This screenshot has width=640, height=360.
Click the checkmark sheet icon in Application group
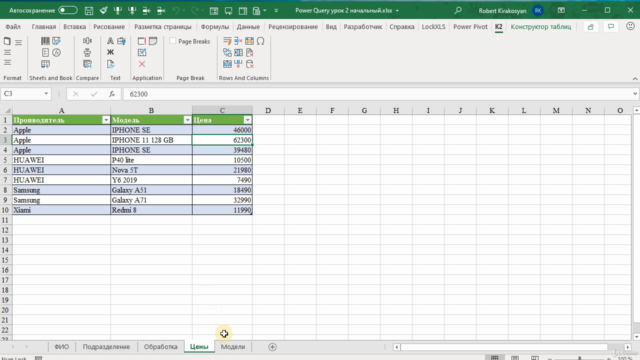[142, 52]
